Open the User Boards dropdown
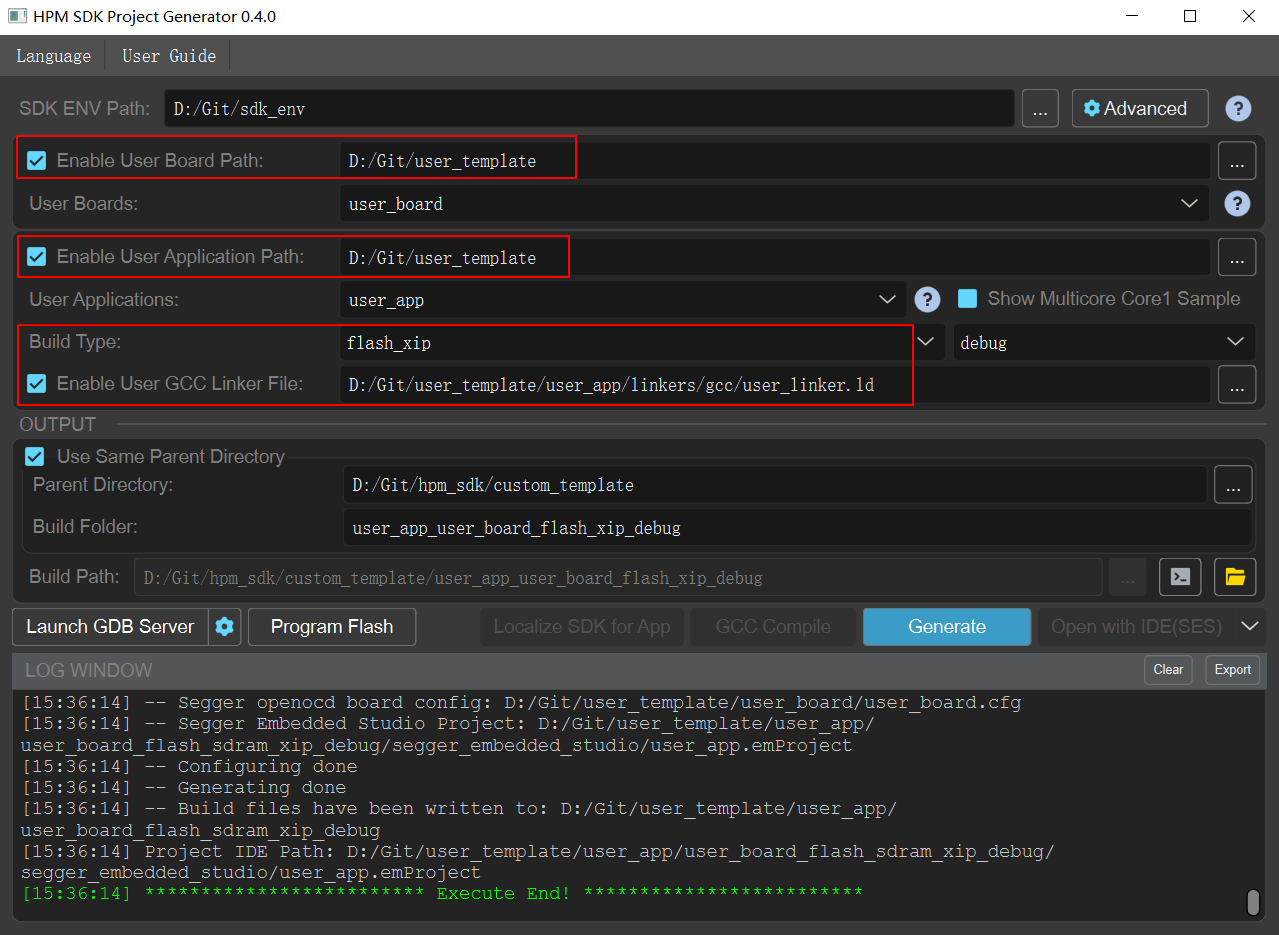This screenshot has width=1279, height=935. click(1189, 203)
